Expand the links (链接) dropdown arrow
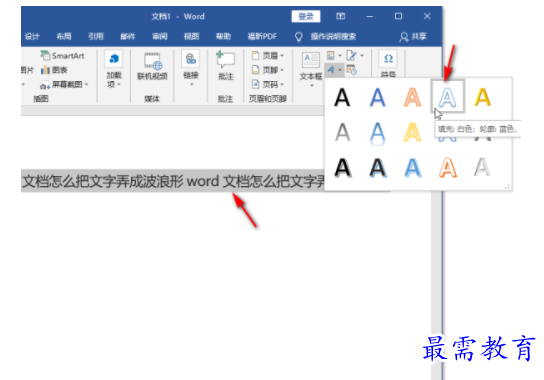Viewport: 544px width, 380px height. coord(192,84)
